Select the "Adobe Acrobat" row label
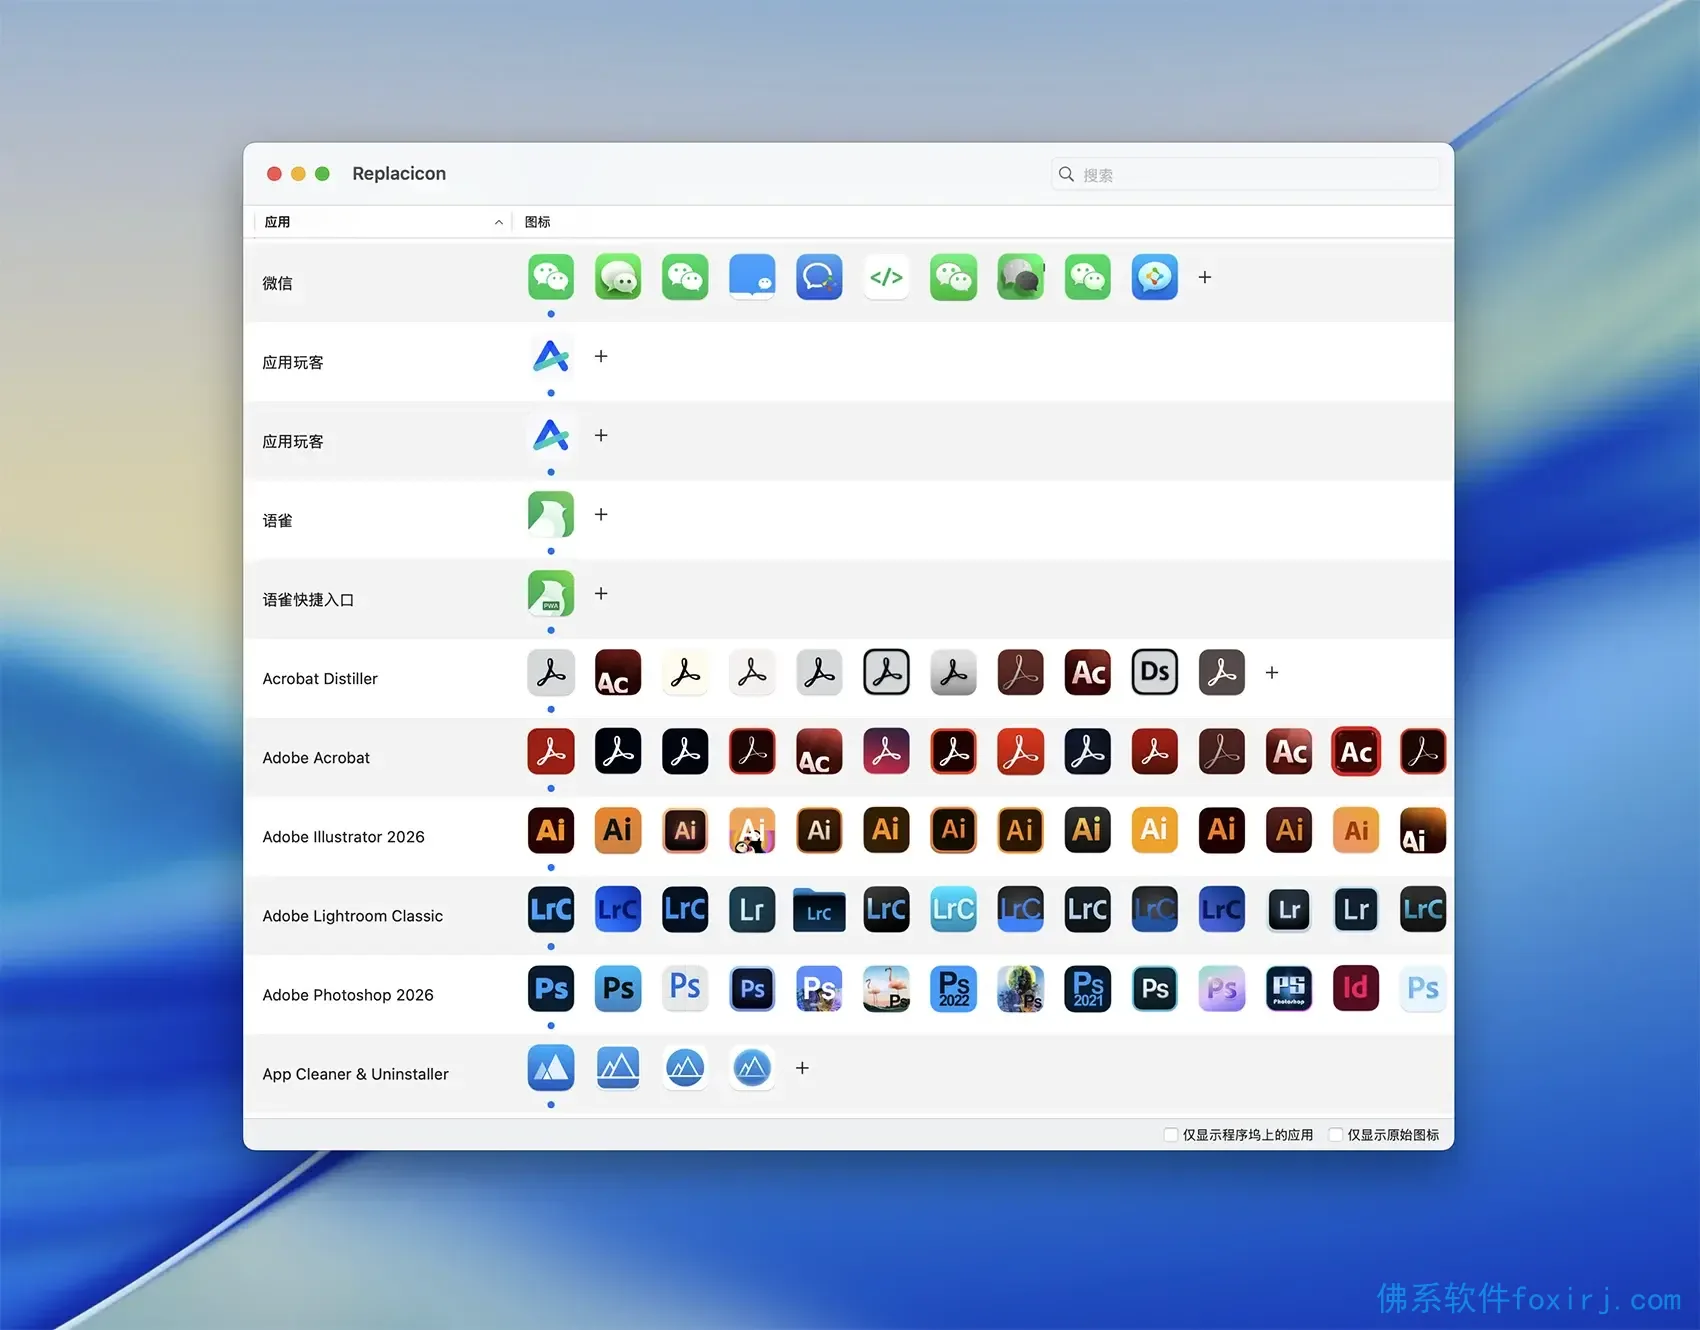 point(316,757)
